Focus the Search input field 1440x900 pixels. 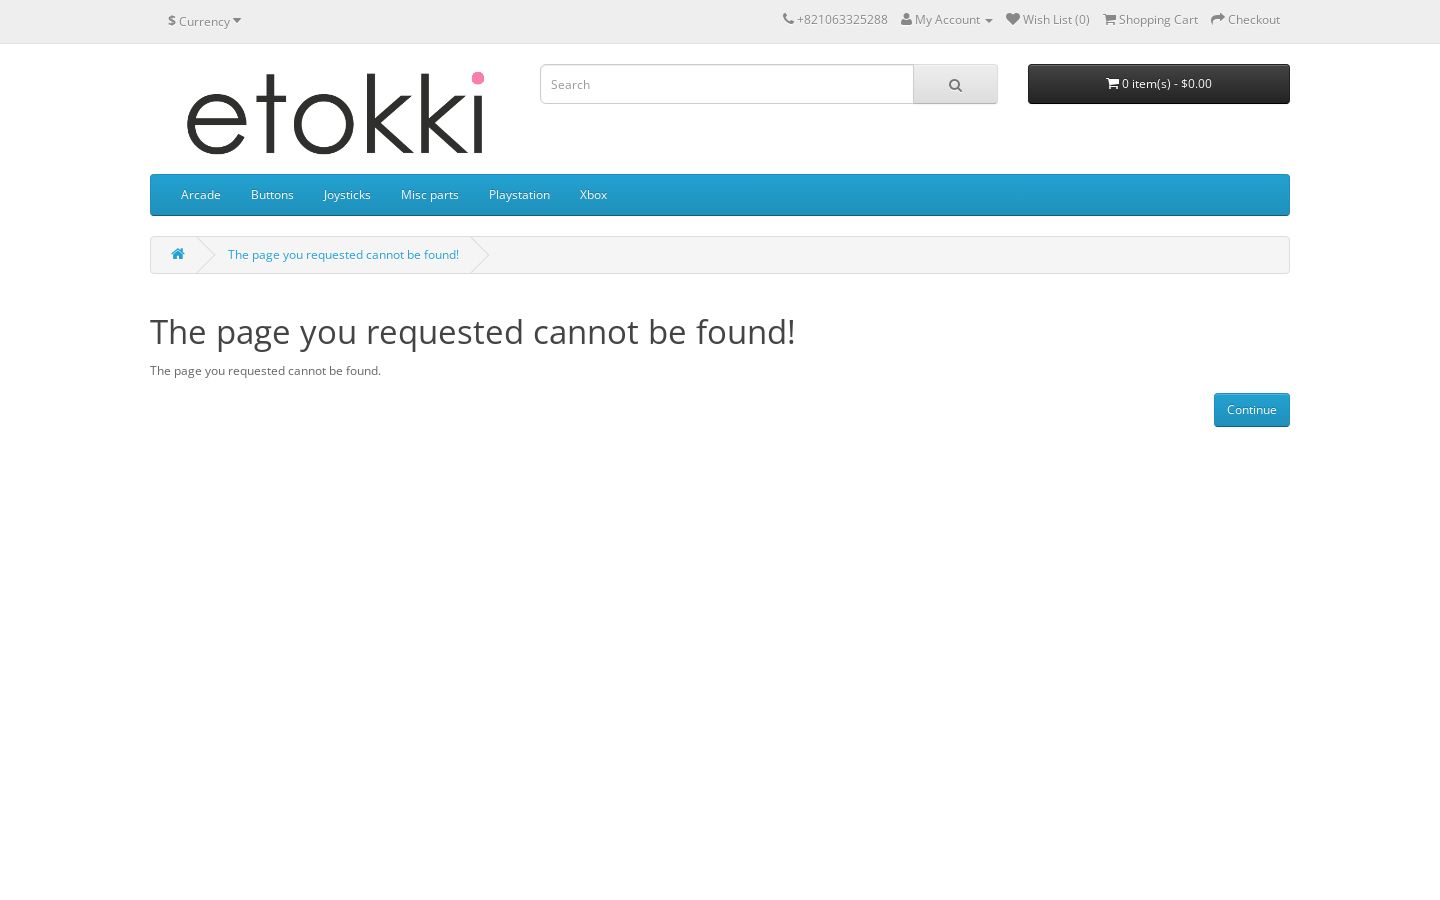[727, 84]
